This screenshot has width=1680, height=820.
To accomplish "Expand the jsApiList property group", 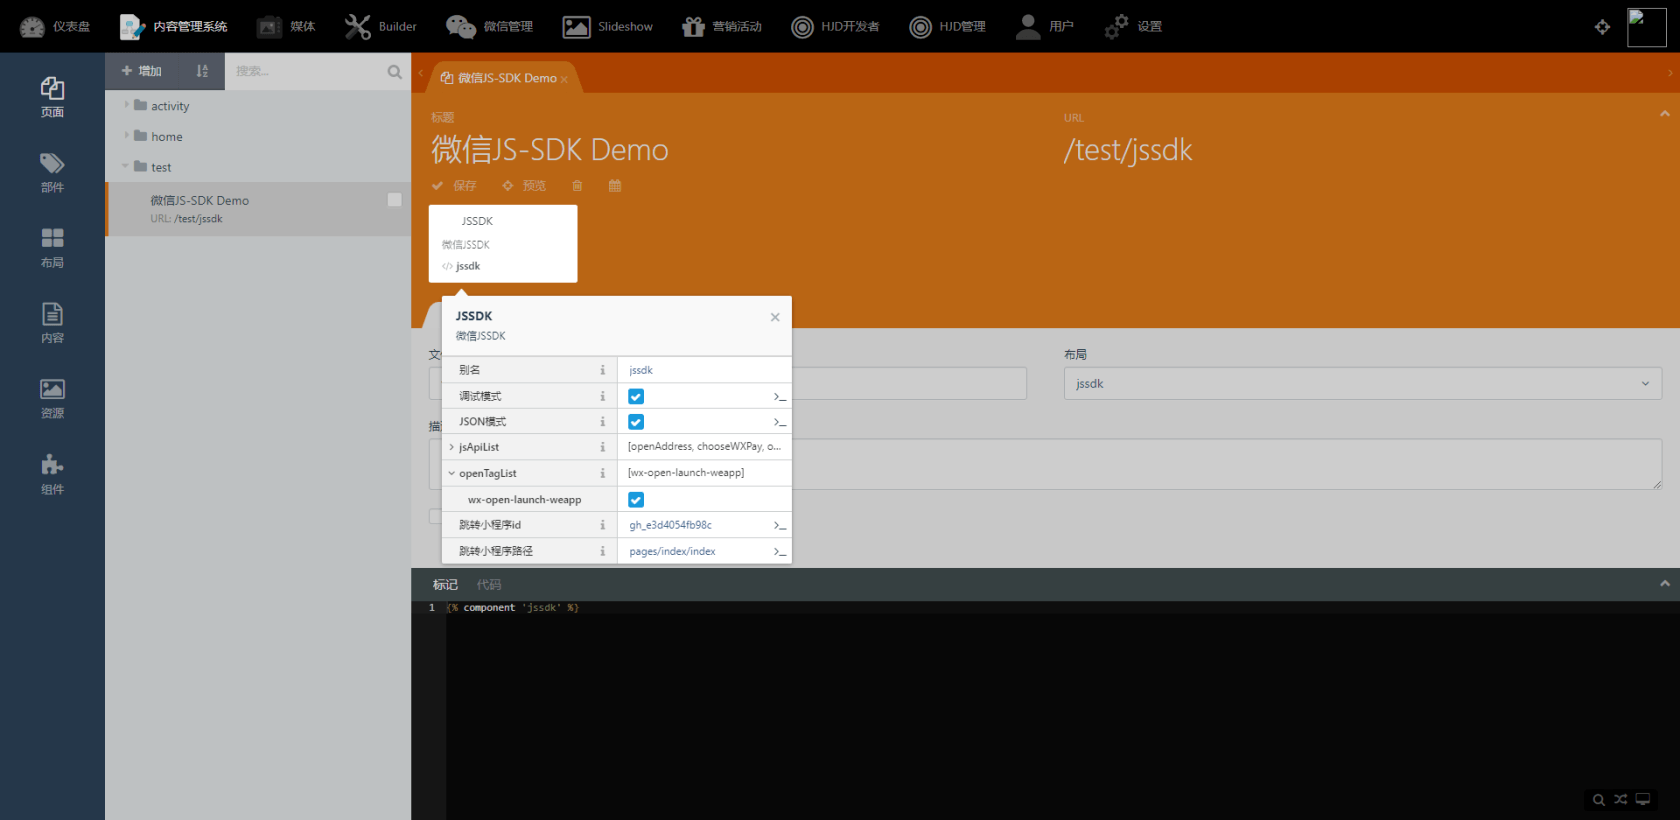I will [x=452, y=447].
